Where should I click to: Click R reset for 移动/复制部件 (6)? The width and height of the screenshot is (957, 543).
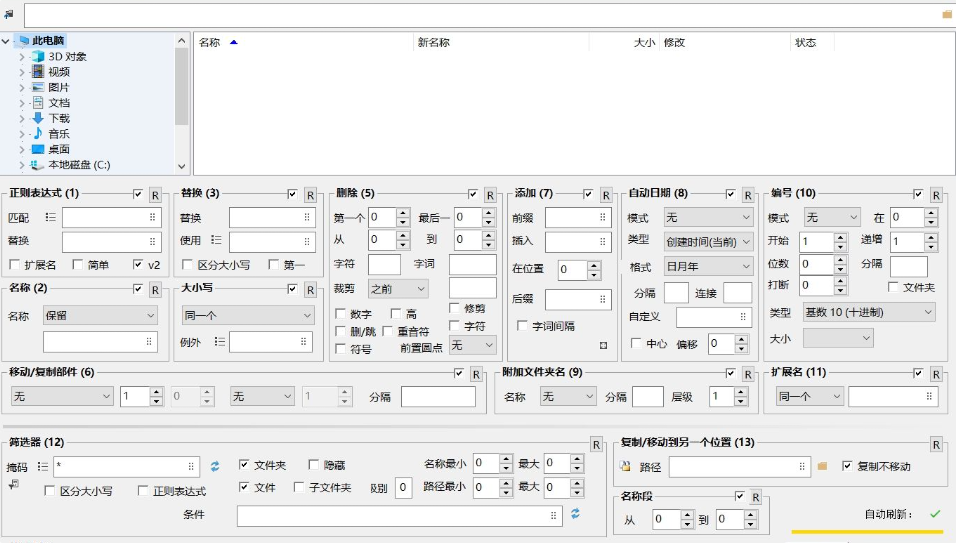tap(476, 375)
